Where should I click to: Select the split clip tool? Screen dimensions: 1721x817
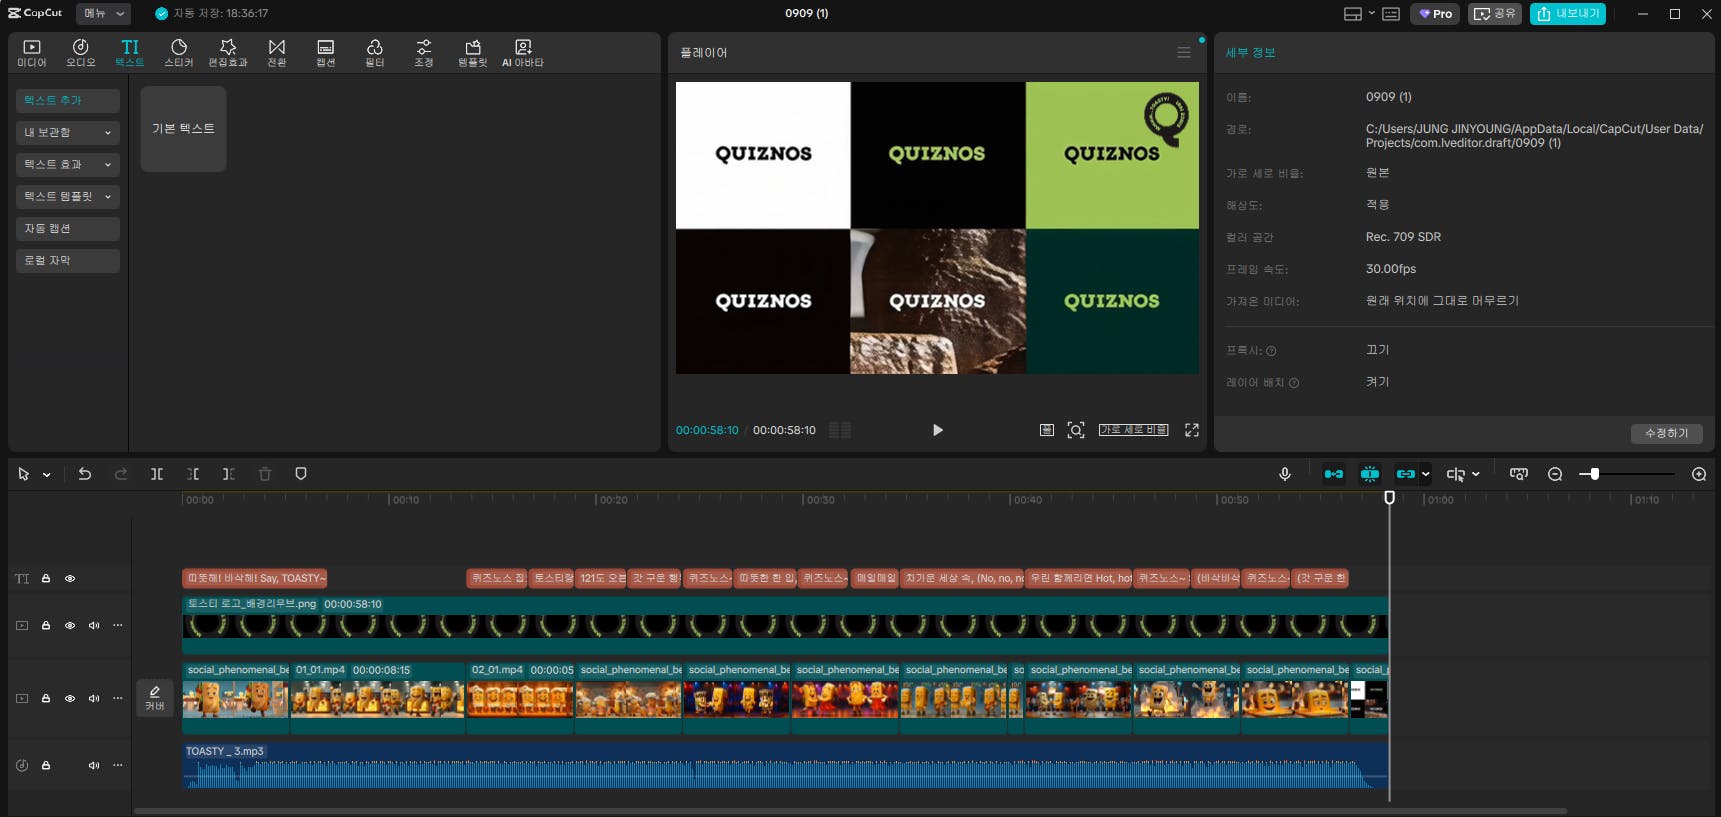click(157, 474)
